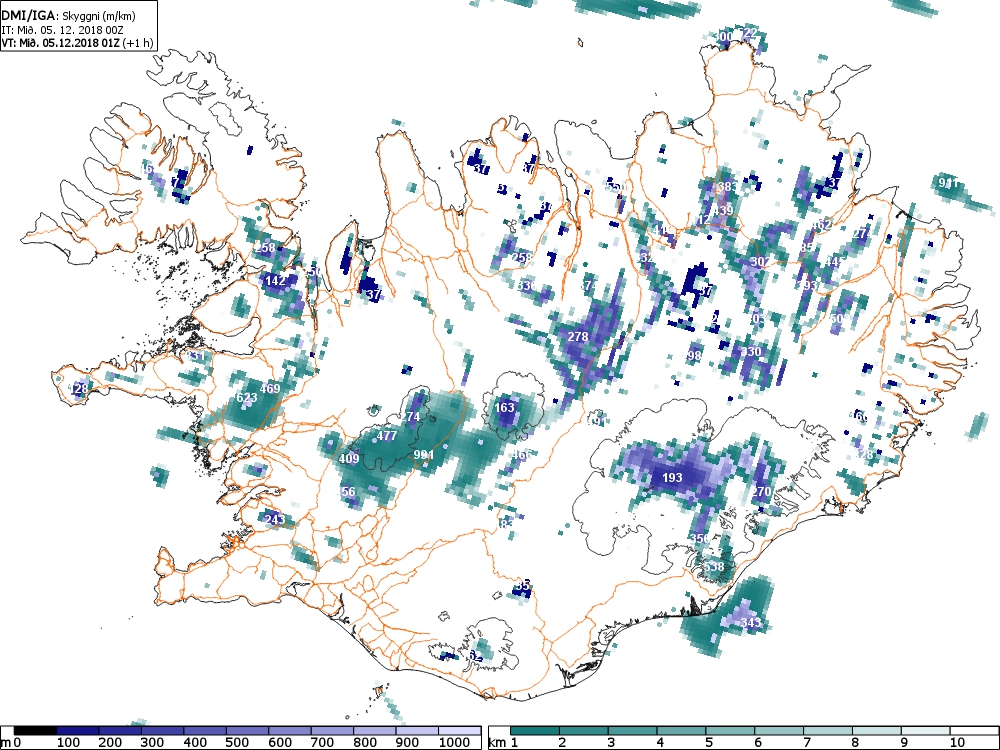Select the visibility value 243

(274, 519)
